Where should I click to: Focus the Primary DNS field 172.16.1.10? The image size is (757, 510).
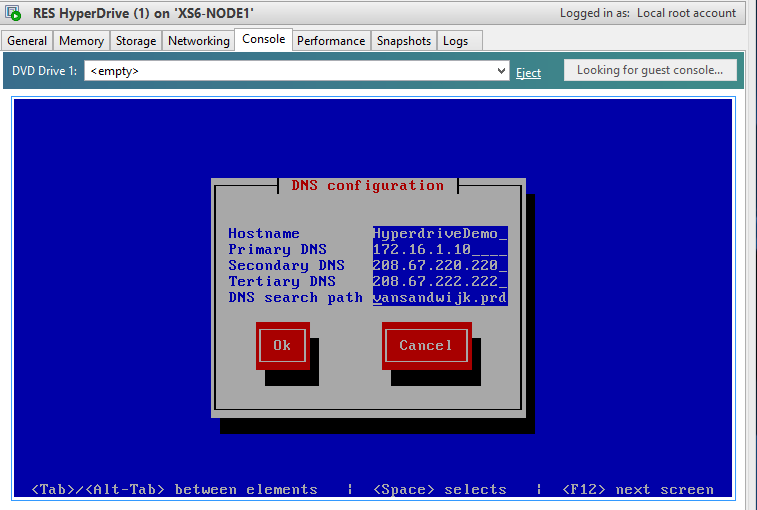[440, 250]
